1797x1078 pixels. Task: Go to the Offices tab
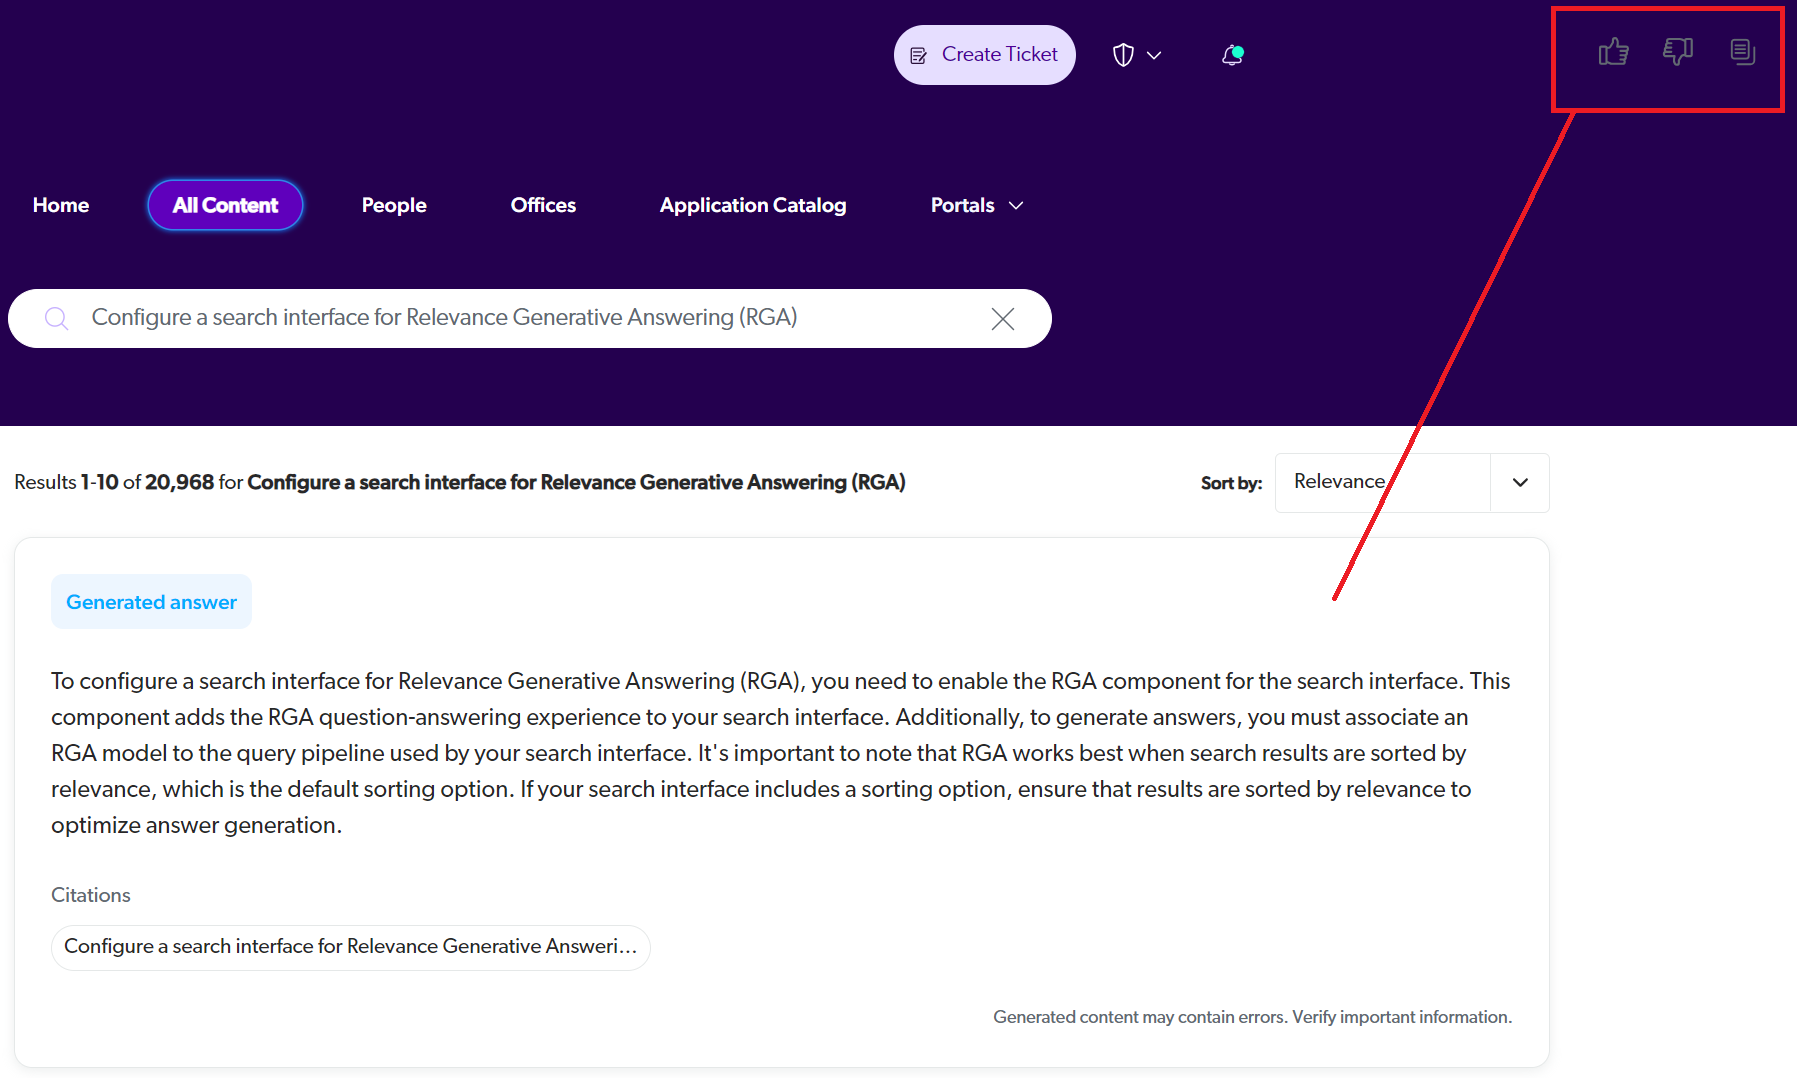(x=543, y=205)
